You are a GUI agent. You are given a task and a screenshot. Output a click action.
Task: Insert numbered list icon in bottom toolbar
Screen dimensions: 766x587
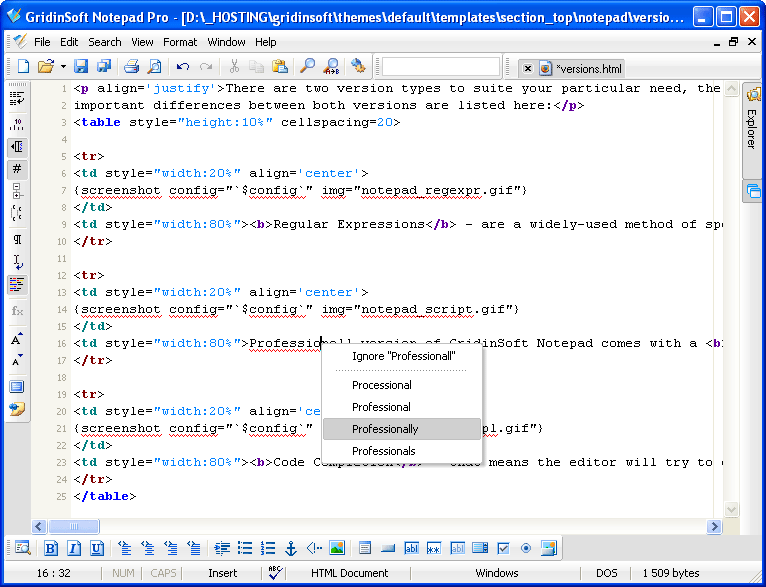point(268,548)
